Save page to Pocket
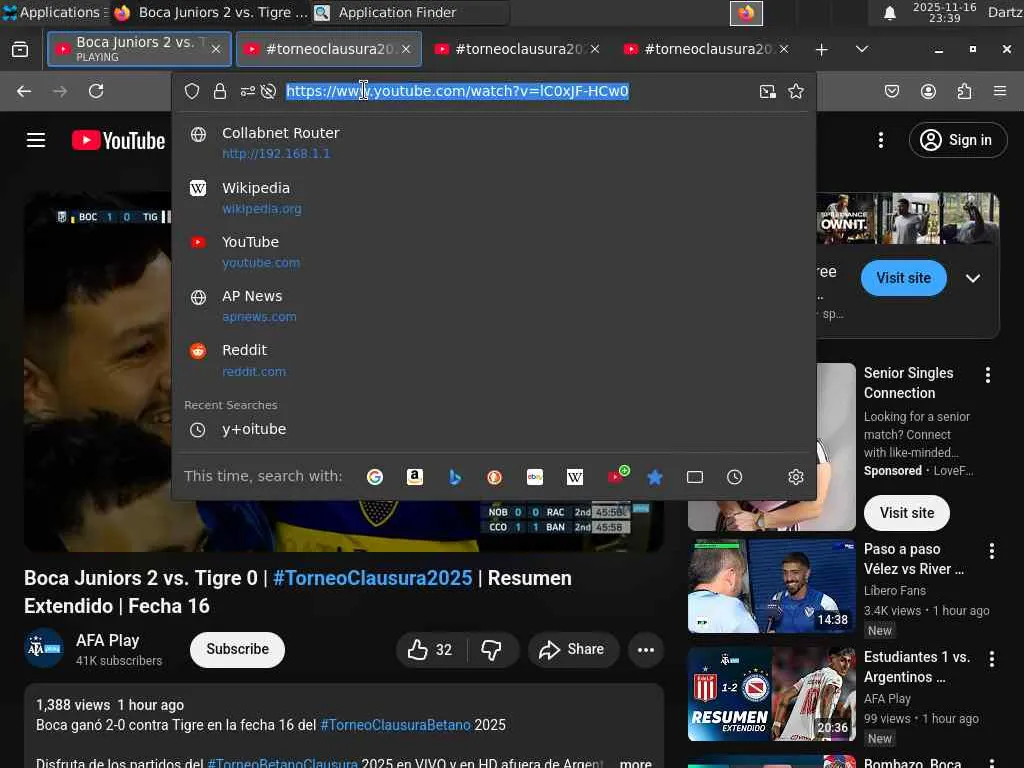This screenshot has width=1024, height=768. [x=892, y=91]
